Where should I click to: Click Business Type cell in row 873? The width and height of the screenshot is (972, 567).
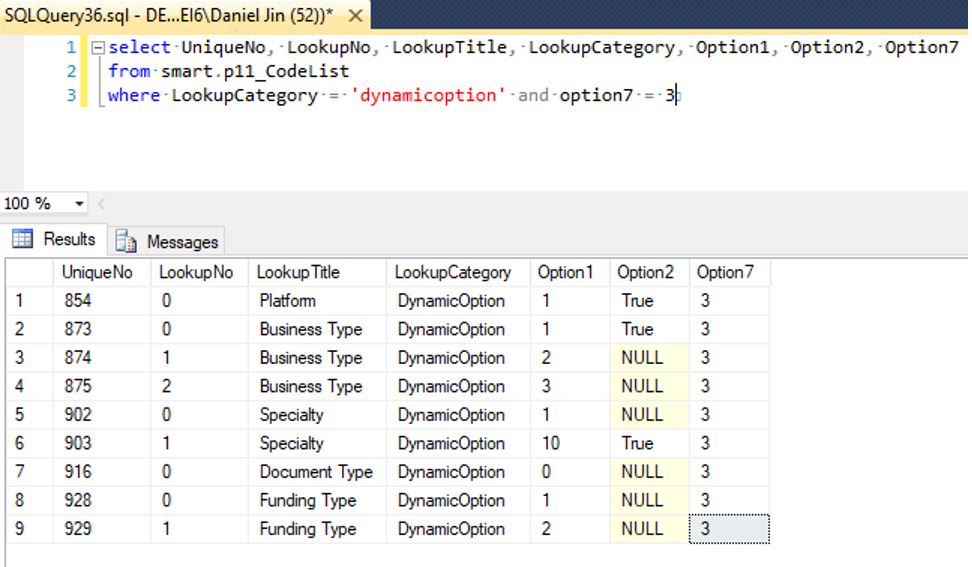click(x=317, y=329)
